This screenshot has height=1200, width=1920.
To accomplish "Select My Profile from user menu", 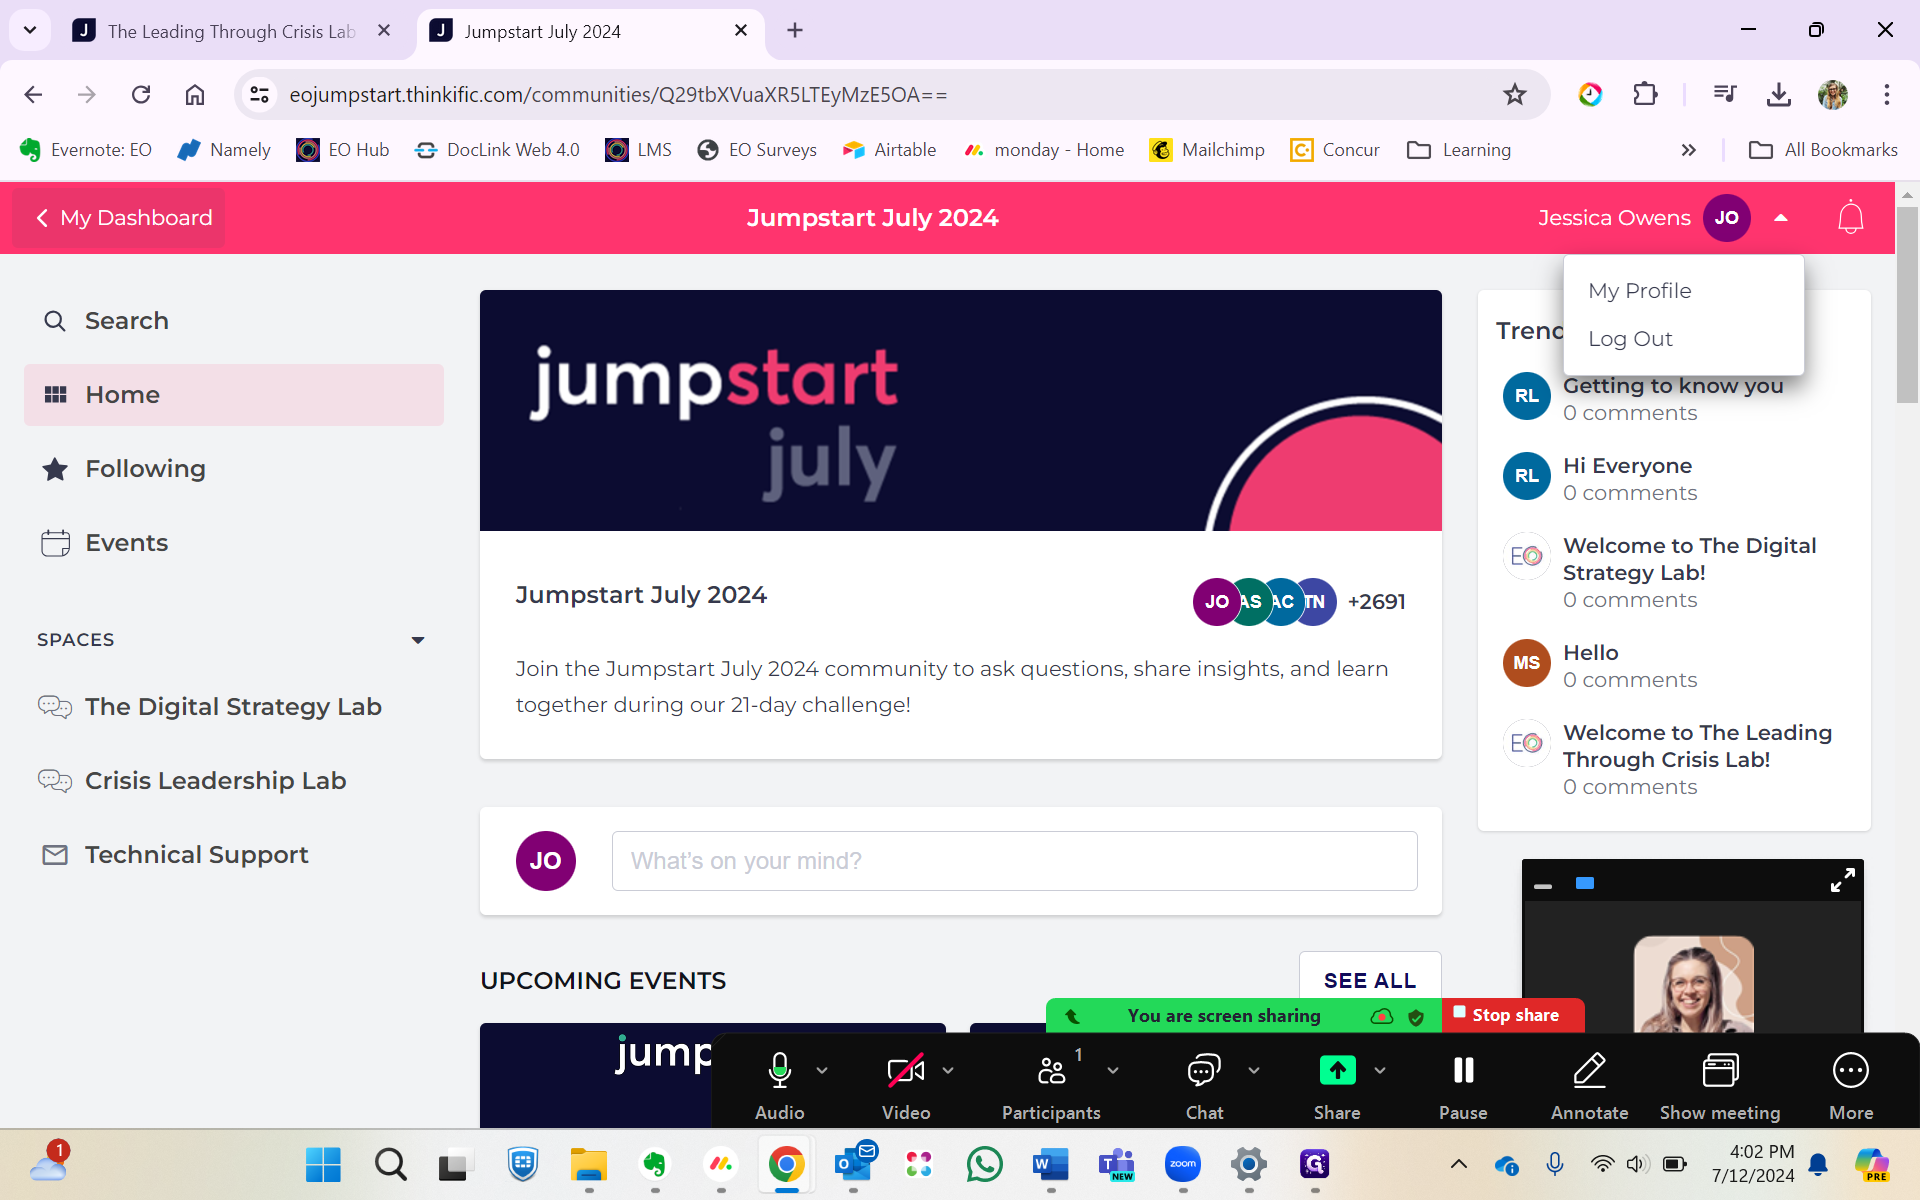I will [x=1640, y=291].
